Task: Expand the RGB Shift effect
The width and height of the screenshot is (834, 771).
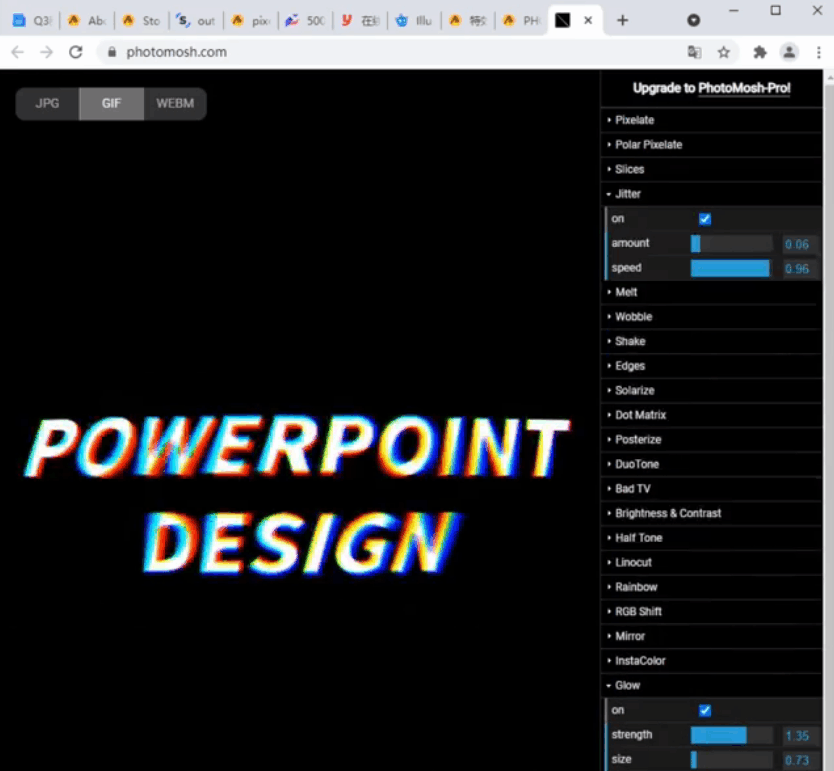Action: 711,611
